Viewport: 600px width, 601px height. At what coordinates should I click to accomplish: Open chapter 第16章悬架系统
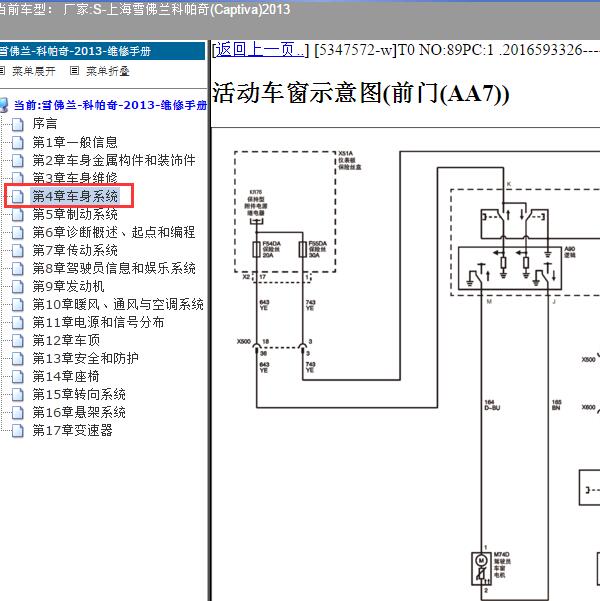(79, 412)
